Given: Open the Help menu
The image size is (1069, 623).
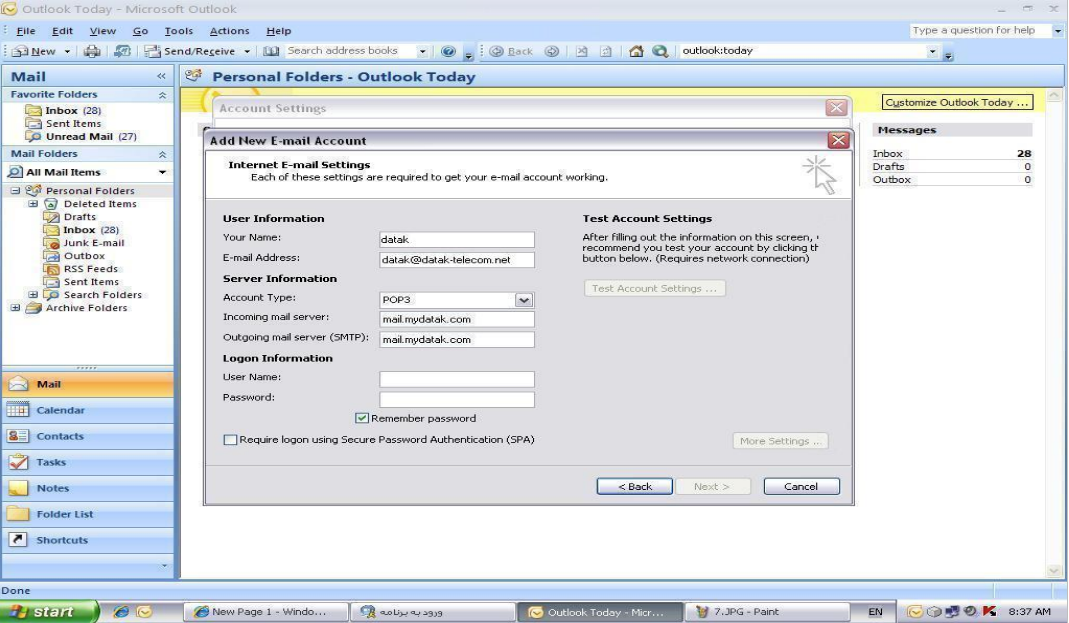Looking at the screenshot, I should [278, 31].
